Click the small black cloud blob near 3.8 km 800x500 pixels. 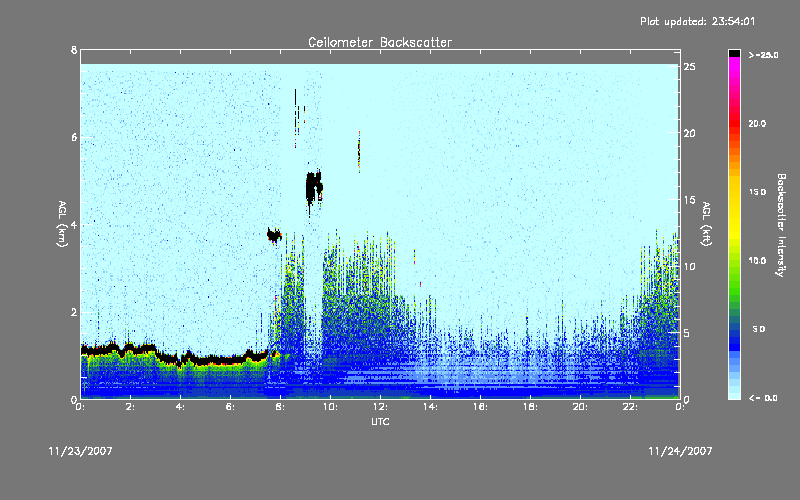click(x=274, y=235)
